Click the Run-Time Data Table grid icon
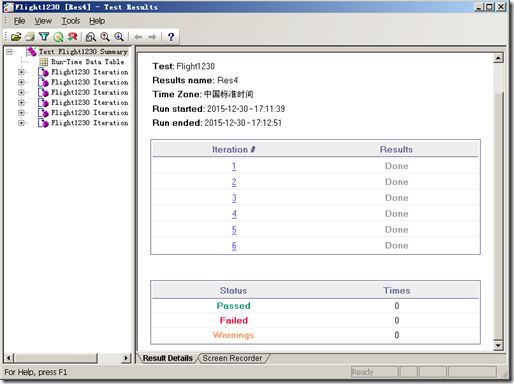Viewport: 514px width, 384px height. pos(44,62)
